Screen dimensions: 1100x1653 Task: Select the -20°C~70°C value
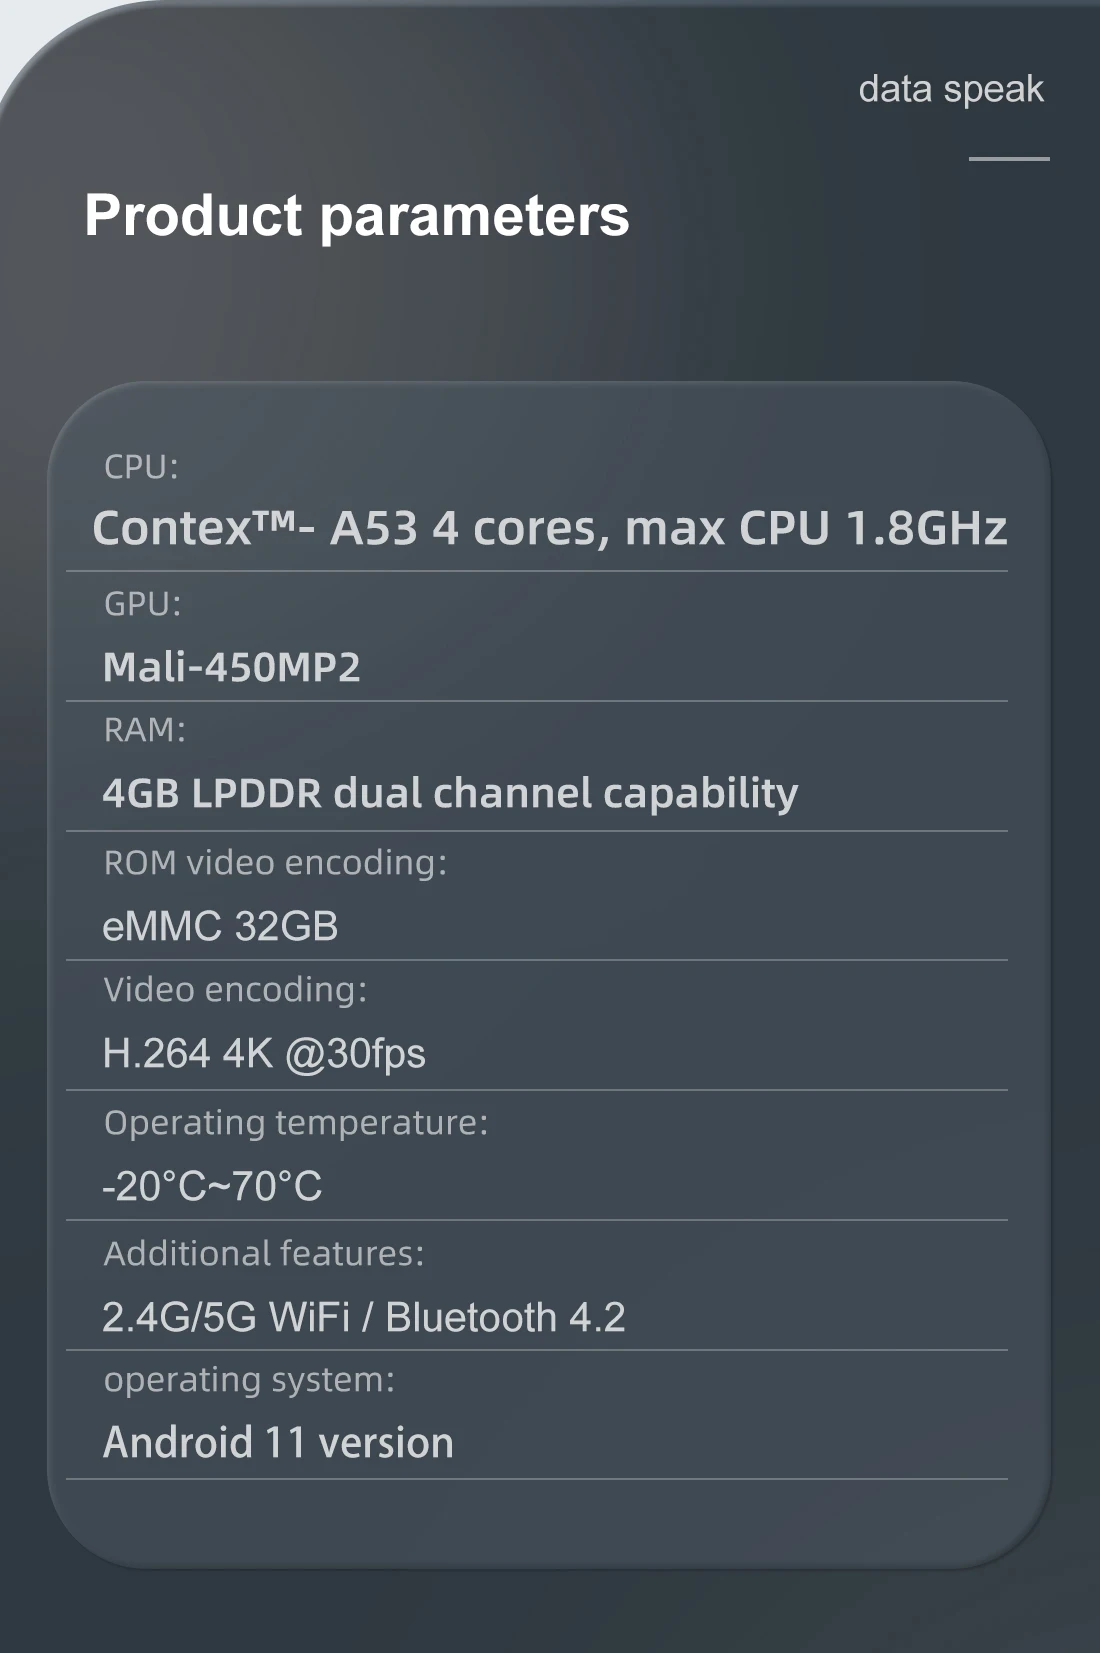(x=212, y=1187)
